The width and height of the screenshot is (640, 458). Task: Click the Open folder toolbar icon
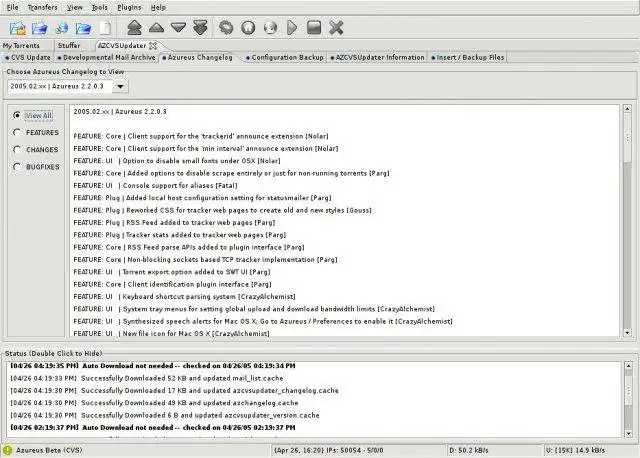click(x=83, y=28)
